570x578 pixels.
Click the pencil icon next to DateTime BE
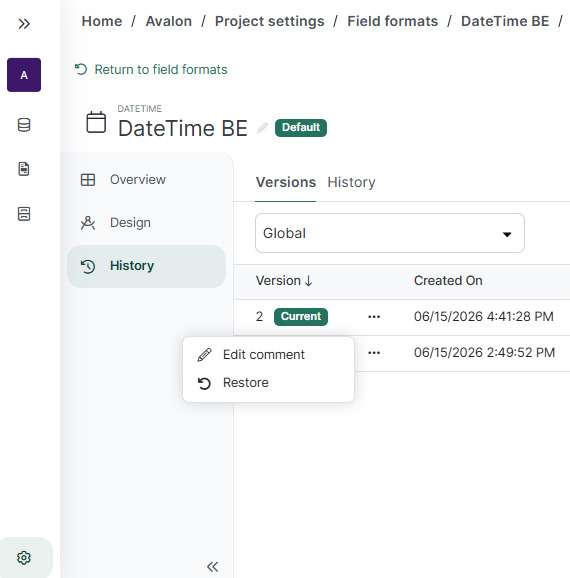point(262,128)
